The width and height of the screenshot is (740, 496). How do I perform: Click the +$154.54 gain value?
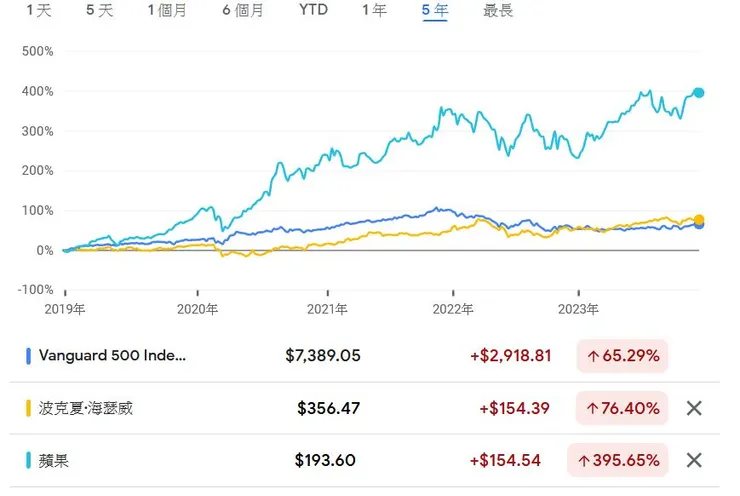pyautogui.click(x=505, y=460)
